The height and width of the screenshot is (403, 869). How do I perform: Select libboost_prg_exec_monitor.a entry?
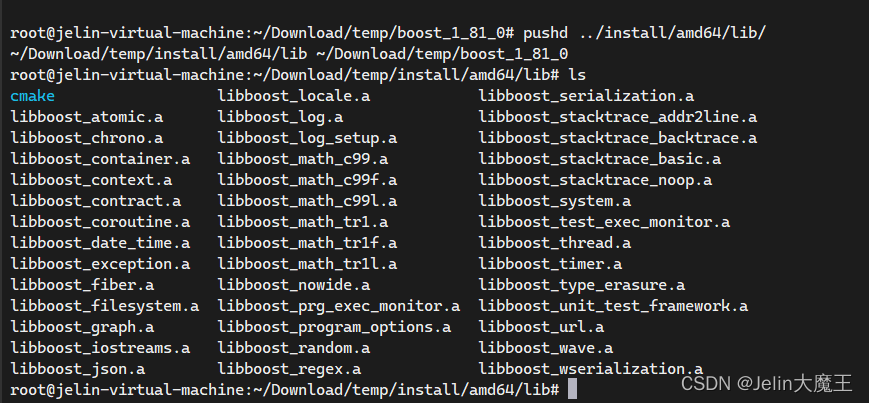(x=339, y=306)
